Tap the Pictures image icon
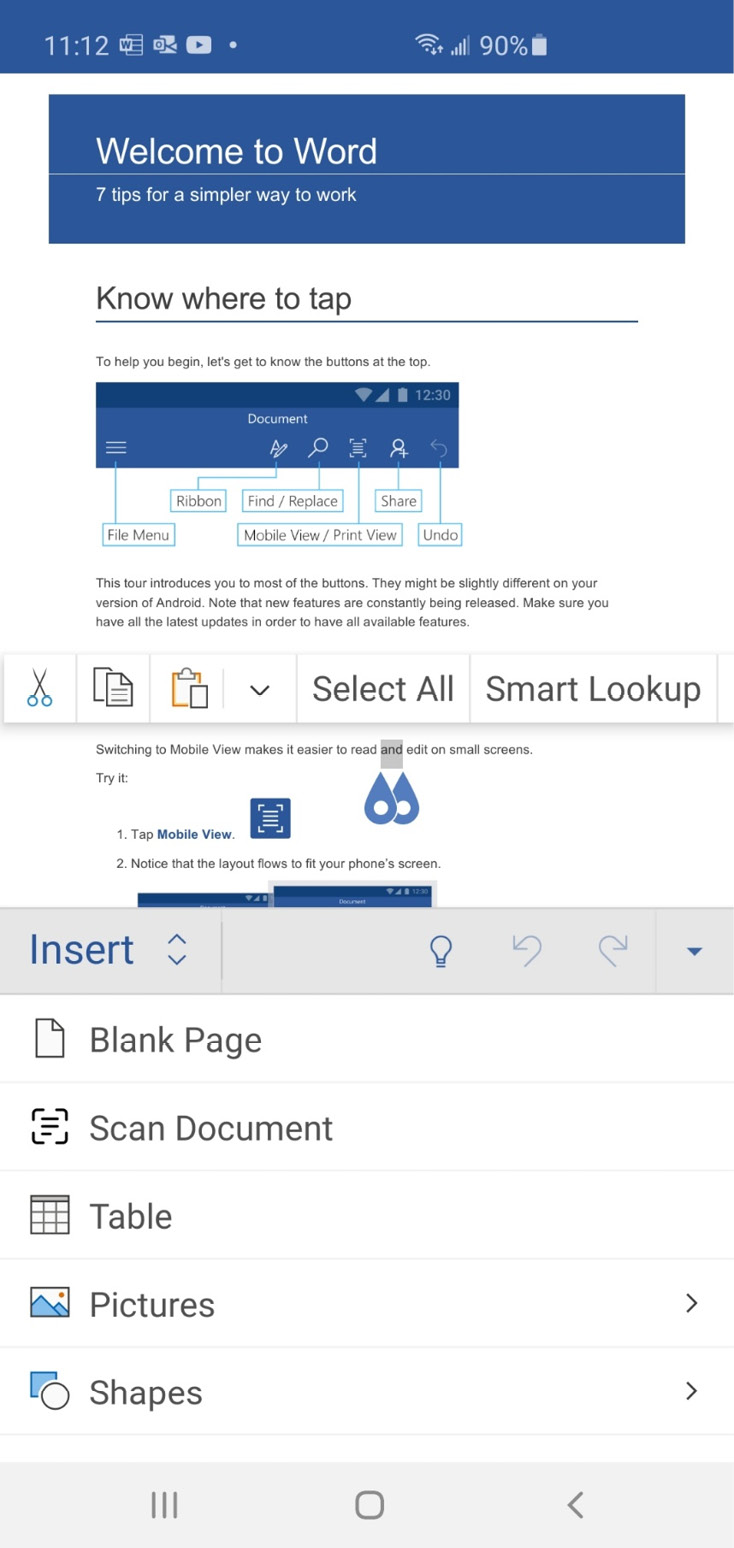 pos(50,1303)
